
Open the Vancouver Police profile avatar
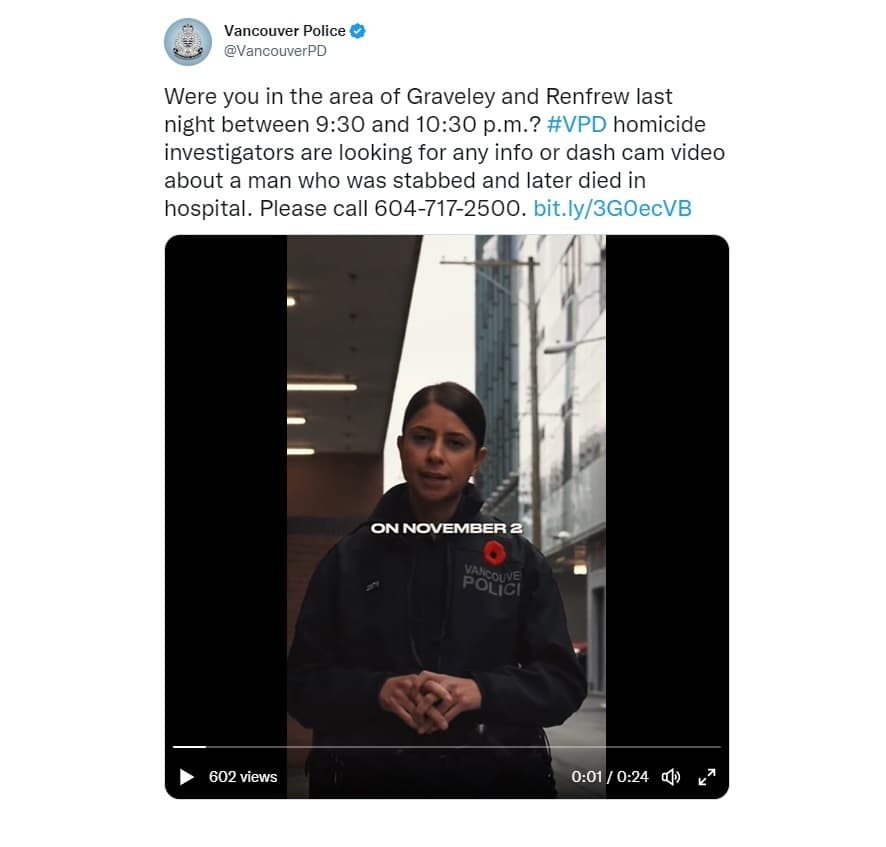[x=188, y=42]
